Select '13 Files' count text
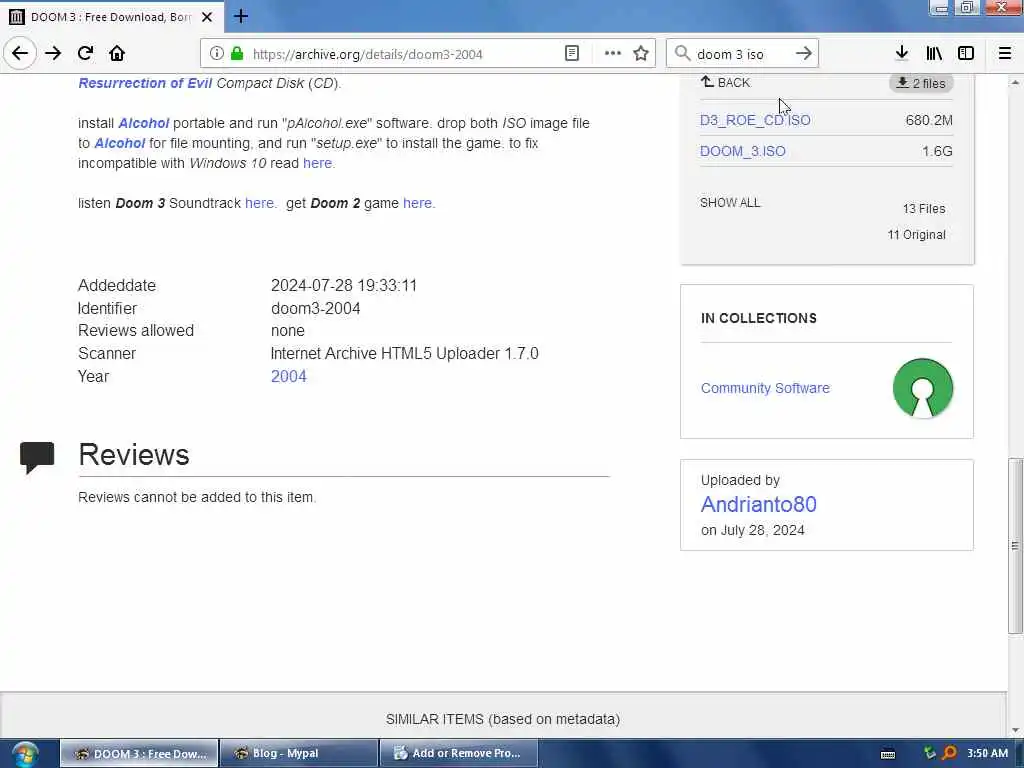The width and height of the screenshot is (1024, 768). (924, 208)
